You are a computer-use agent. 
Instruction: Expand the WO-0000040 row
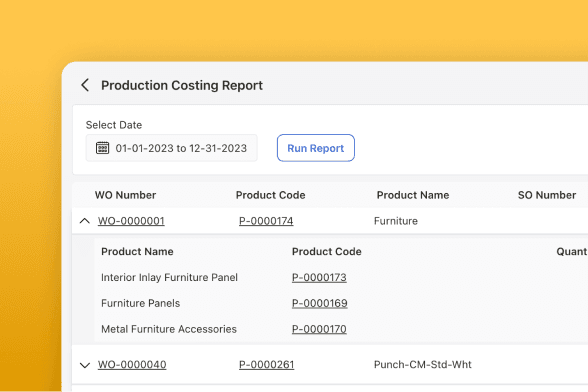pyautogui.click(x=85, y=365)
